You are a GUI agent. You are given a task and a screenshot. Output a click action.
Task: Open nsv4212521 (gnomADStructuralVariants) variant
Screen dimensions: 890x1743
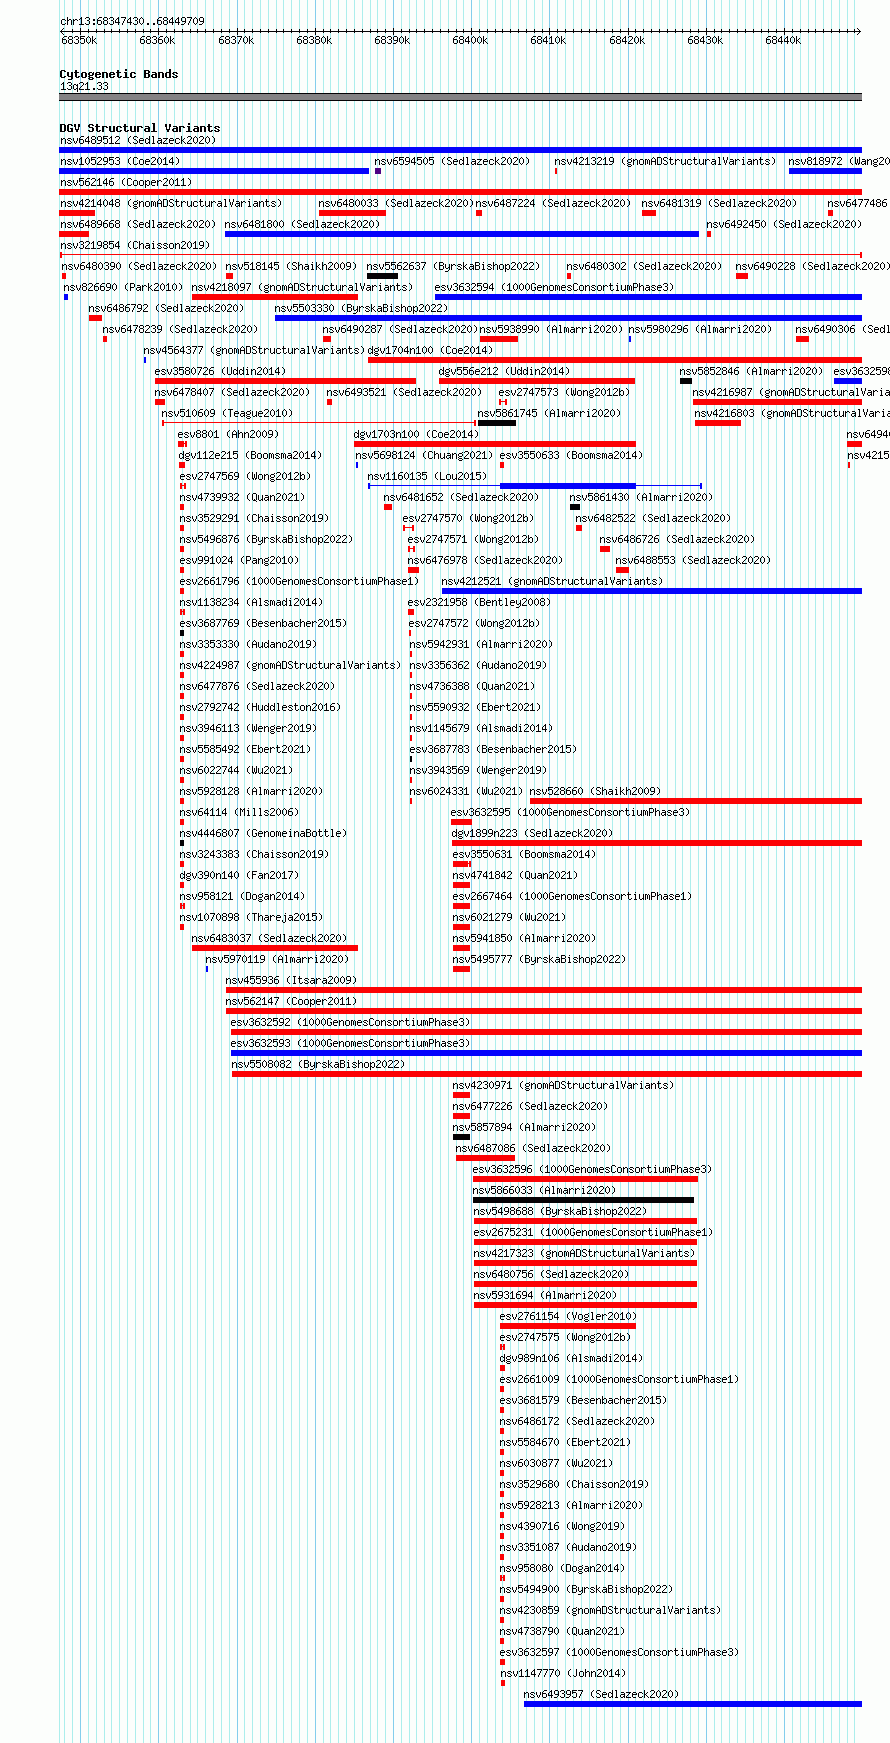pyautogui.click(x=551, y=581)
